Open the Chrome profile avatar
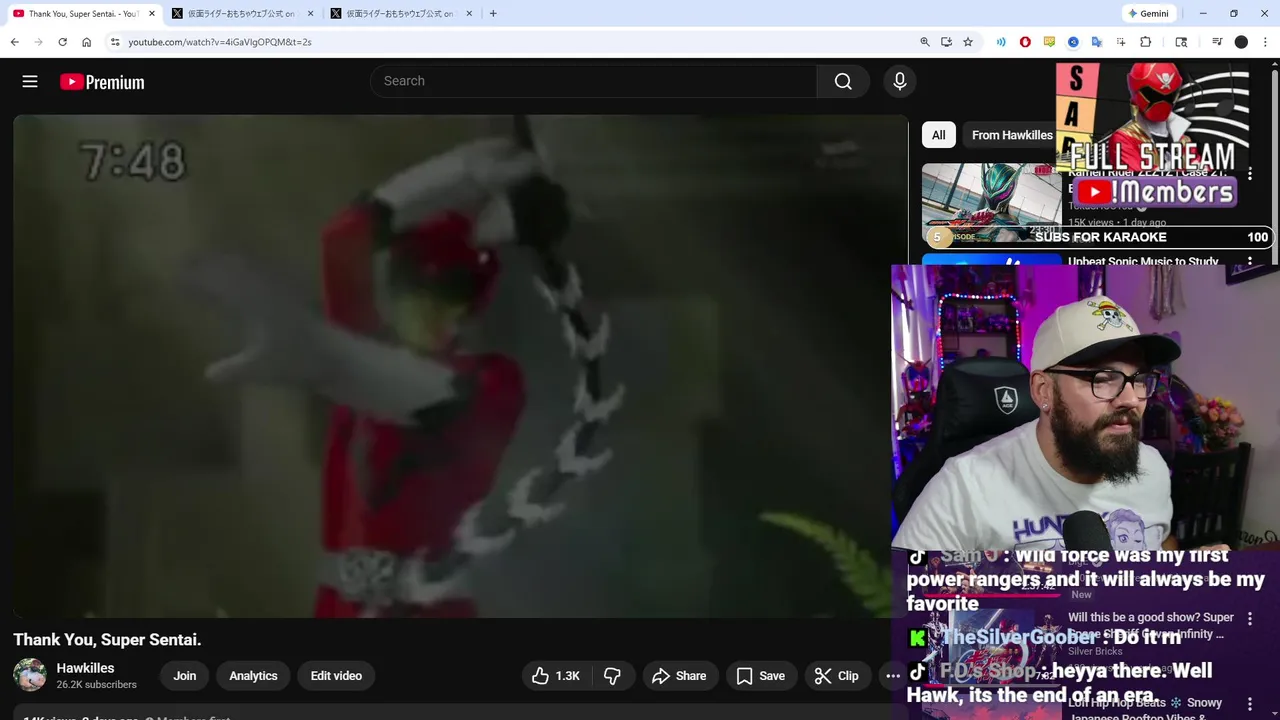This screenshot has height=720, width=1280. tap(1241, 42)
